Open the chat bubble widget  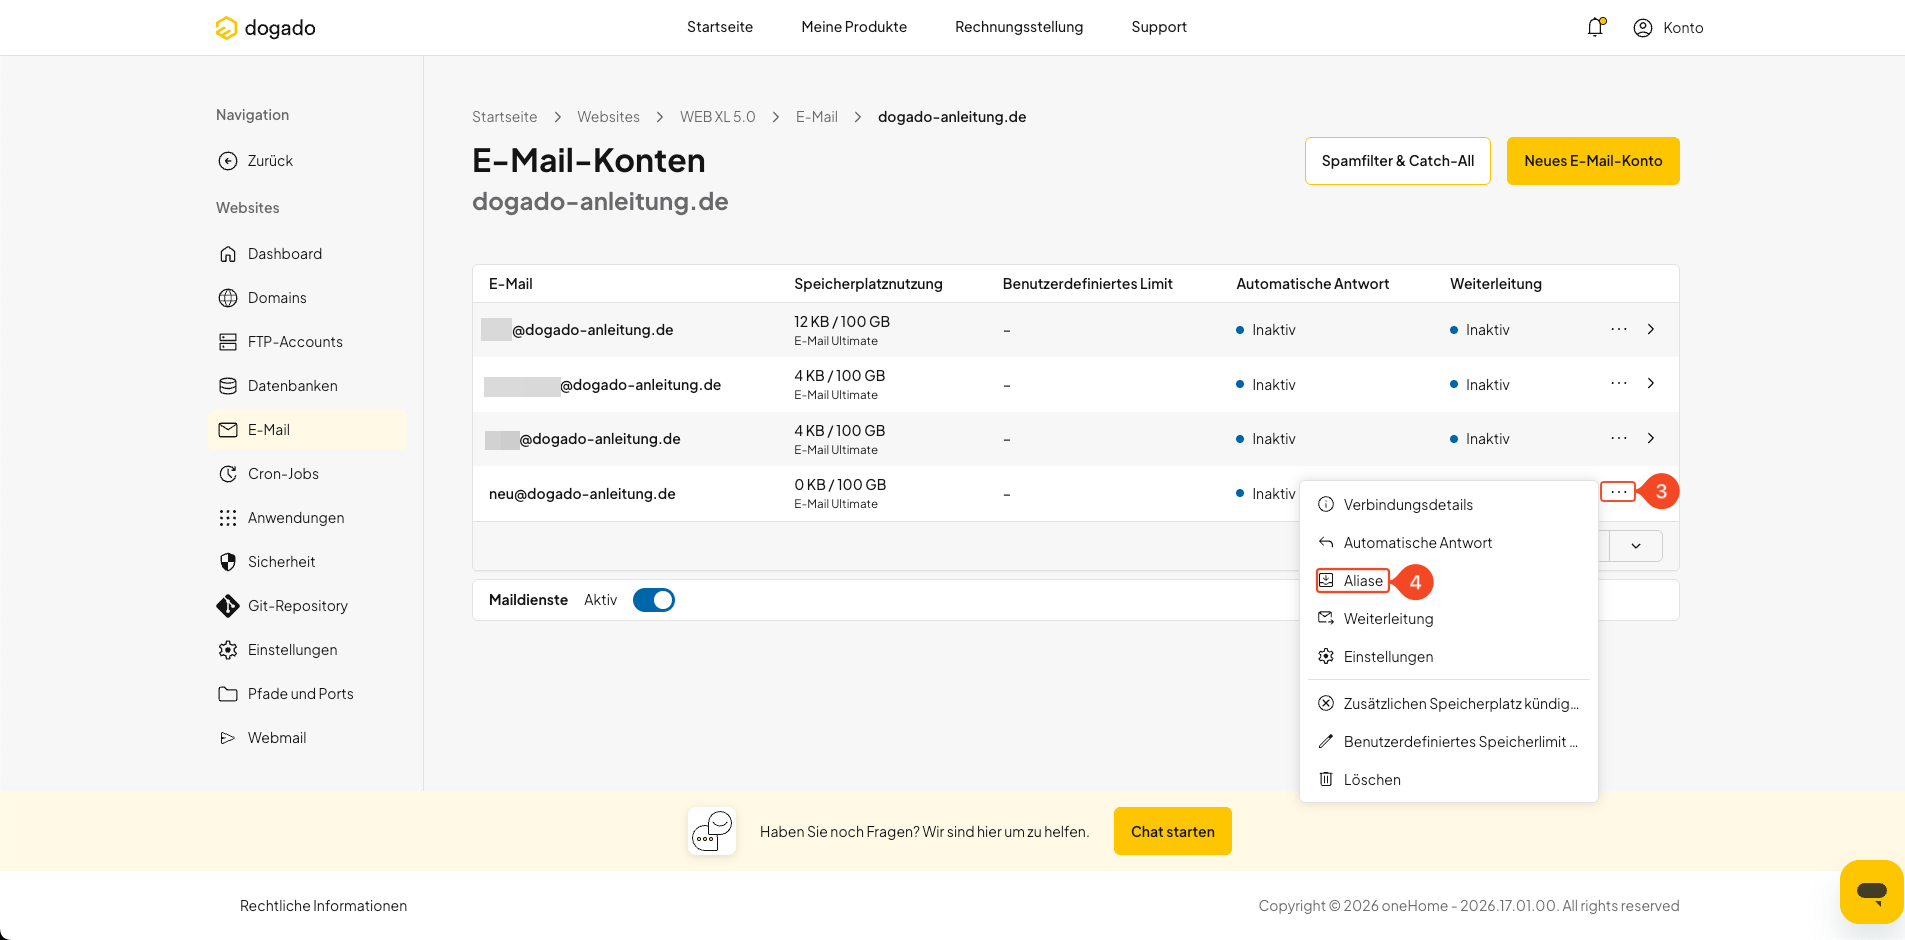pos(1871,891)
